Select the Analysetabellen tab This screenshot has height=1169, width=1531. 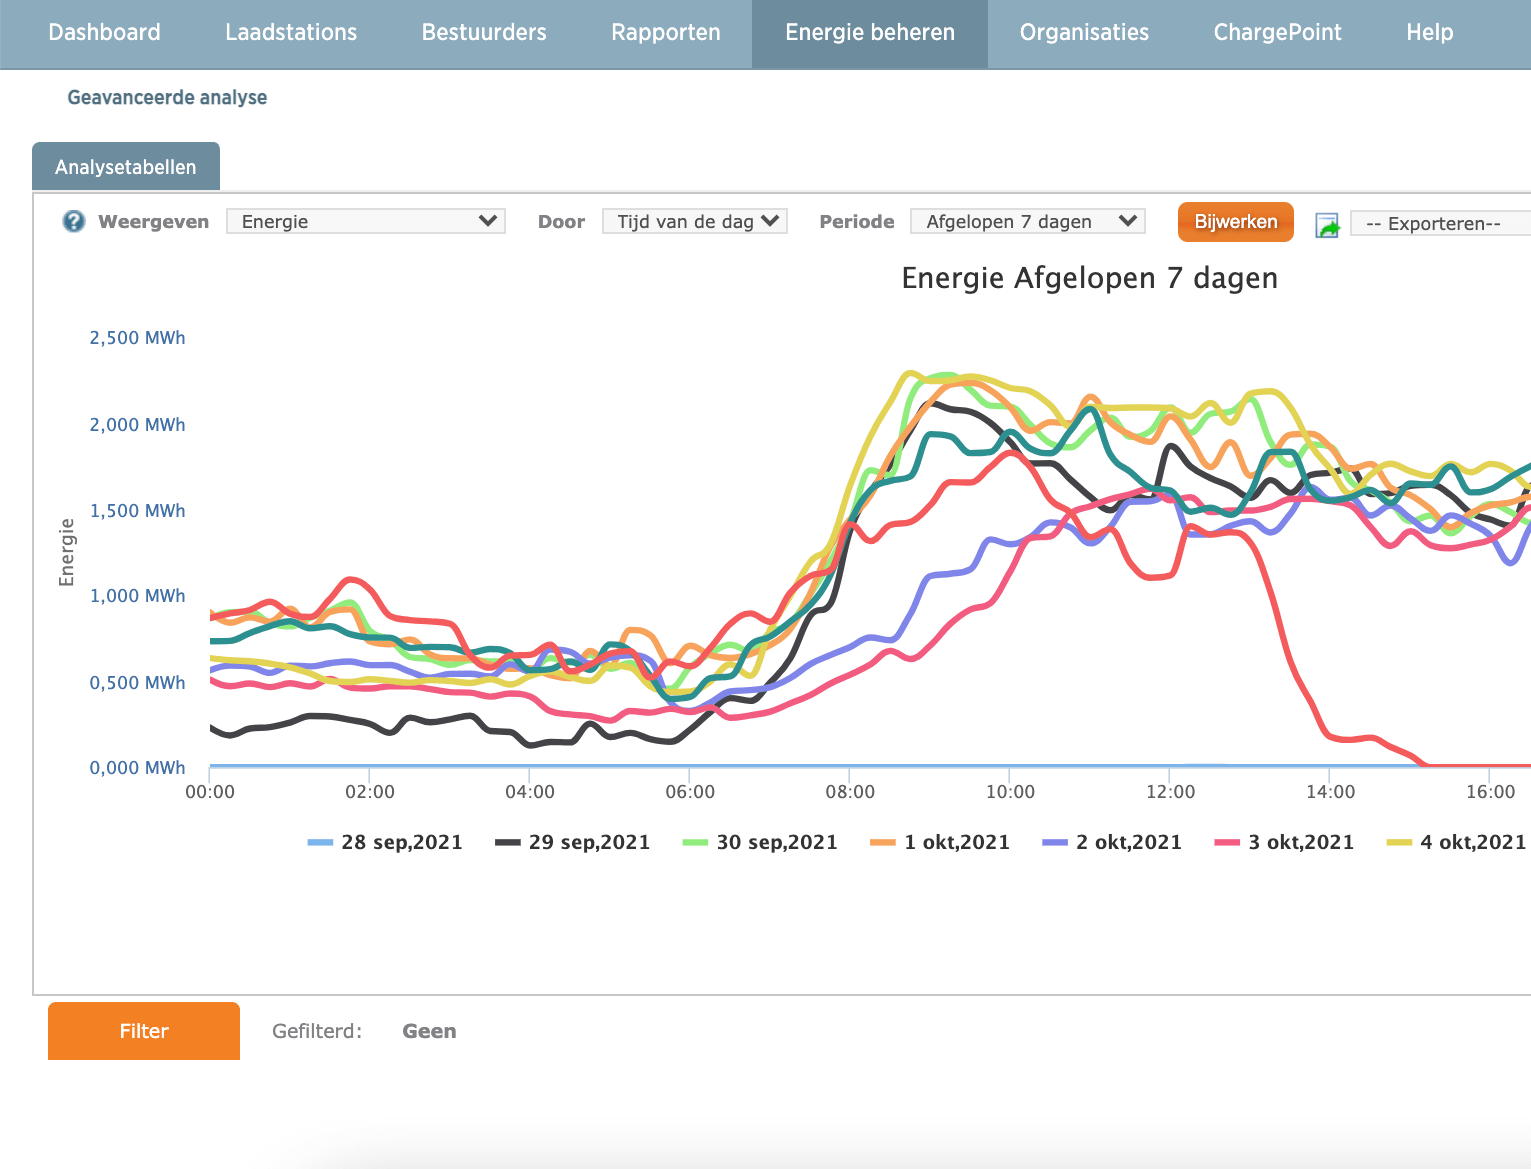pos(126,167)
